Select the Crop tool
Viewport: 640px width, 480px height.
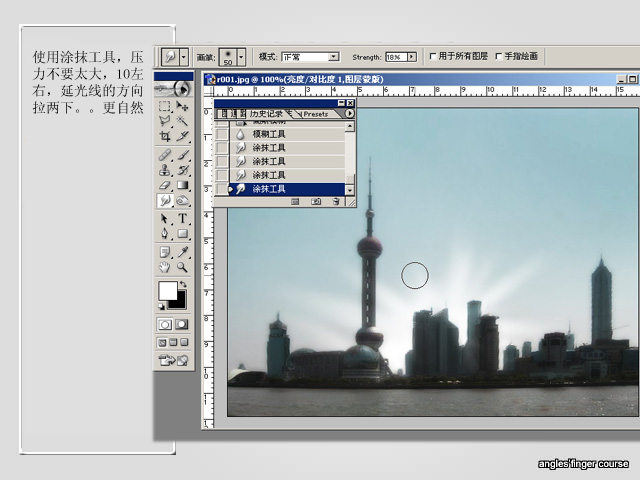coord(164,136)
